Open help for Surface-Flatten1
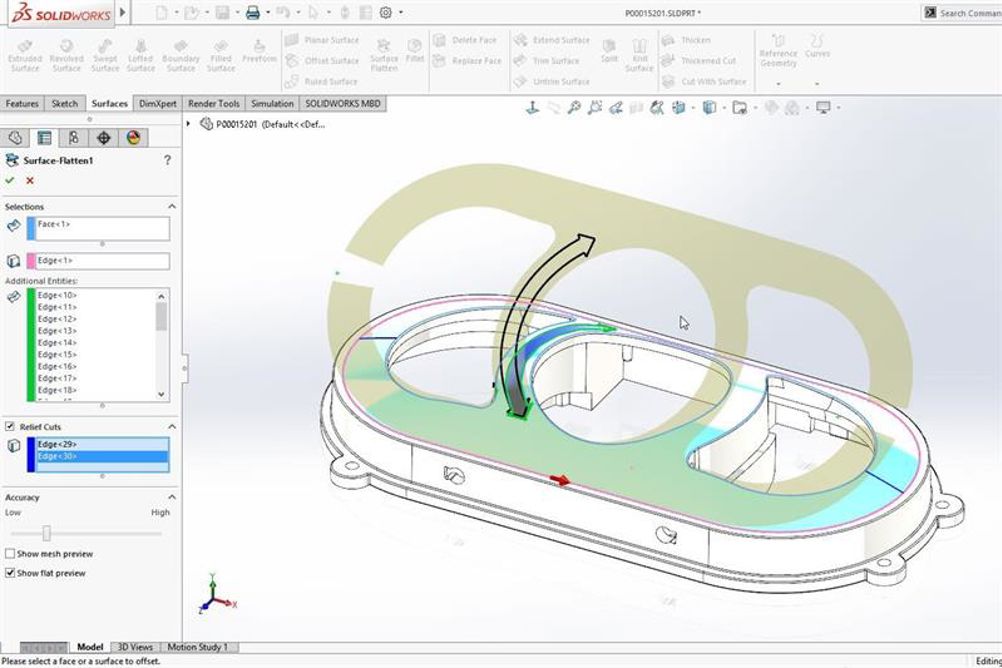The width and height of the screenshot is (1002, 668). (167, 160)
